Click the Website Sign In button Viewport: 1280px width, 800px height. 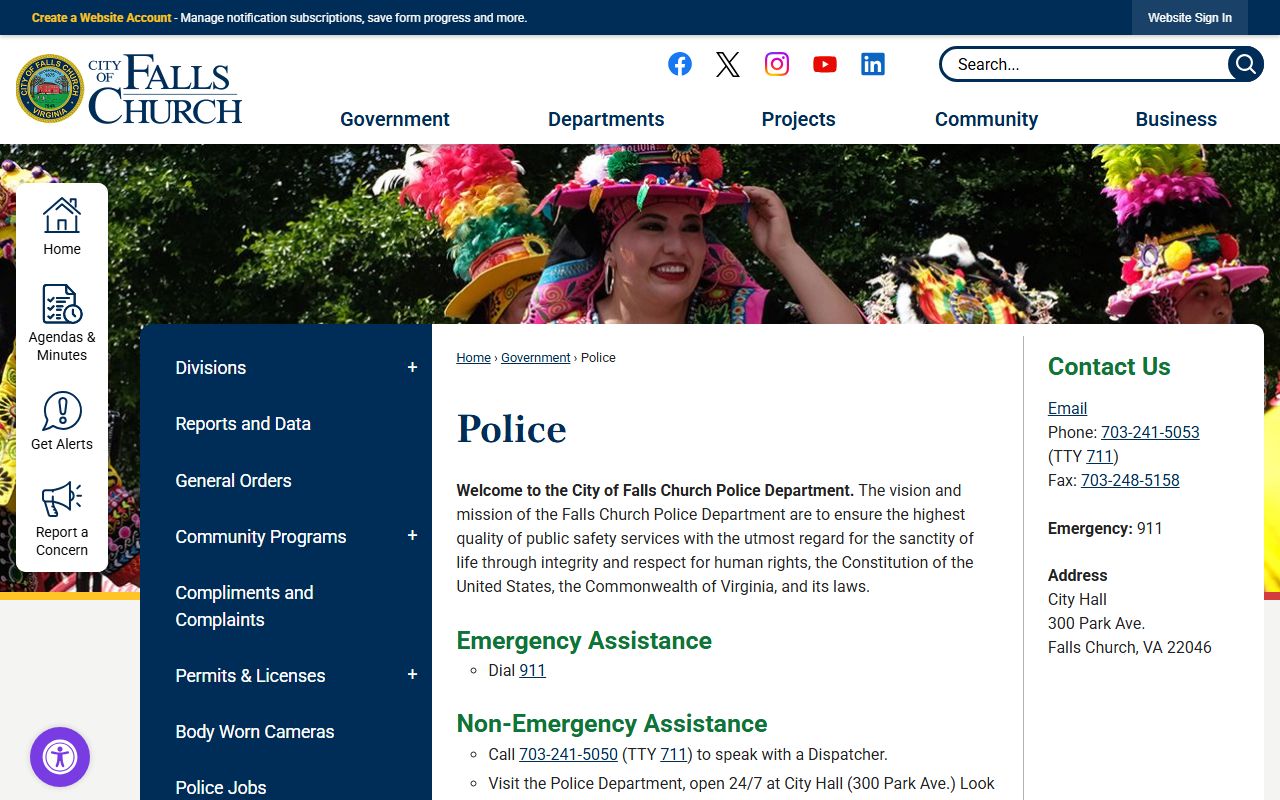pyautogui.click(x=1190, y=18)
